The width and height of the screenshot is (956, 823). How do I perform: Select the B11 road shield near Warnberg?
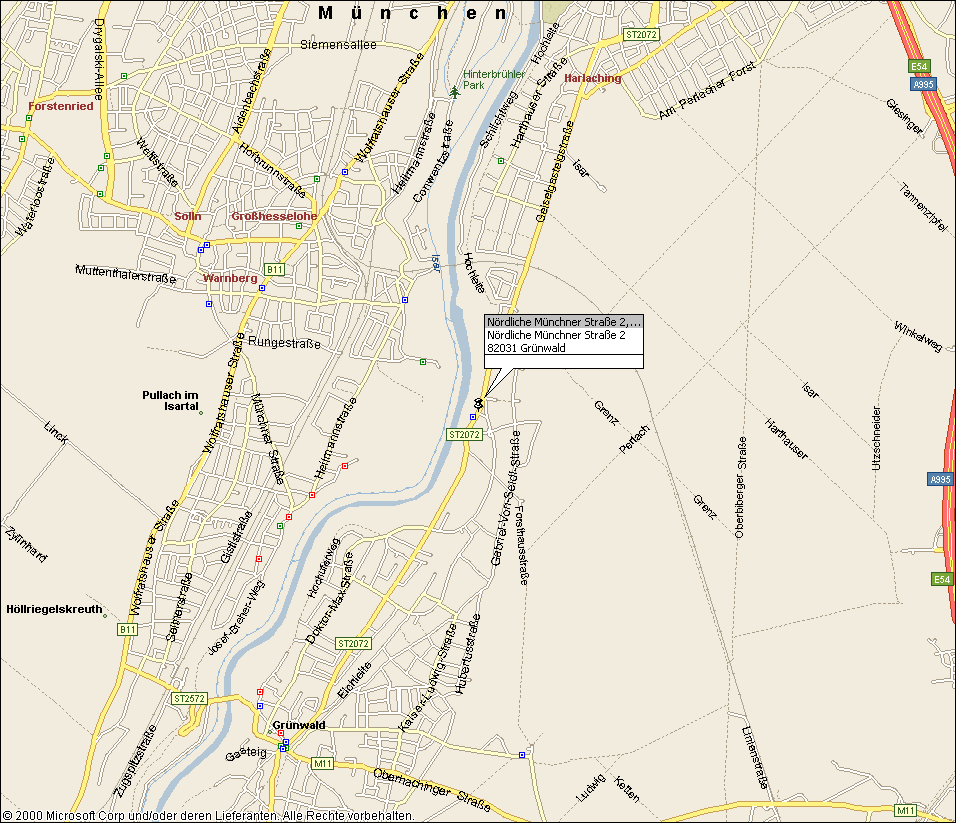tap(274, 269)
